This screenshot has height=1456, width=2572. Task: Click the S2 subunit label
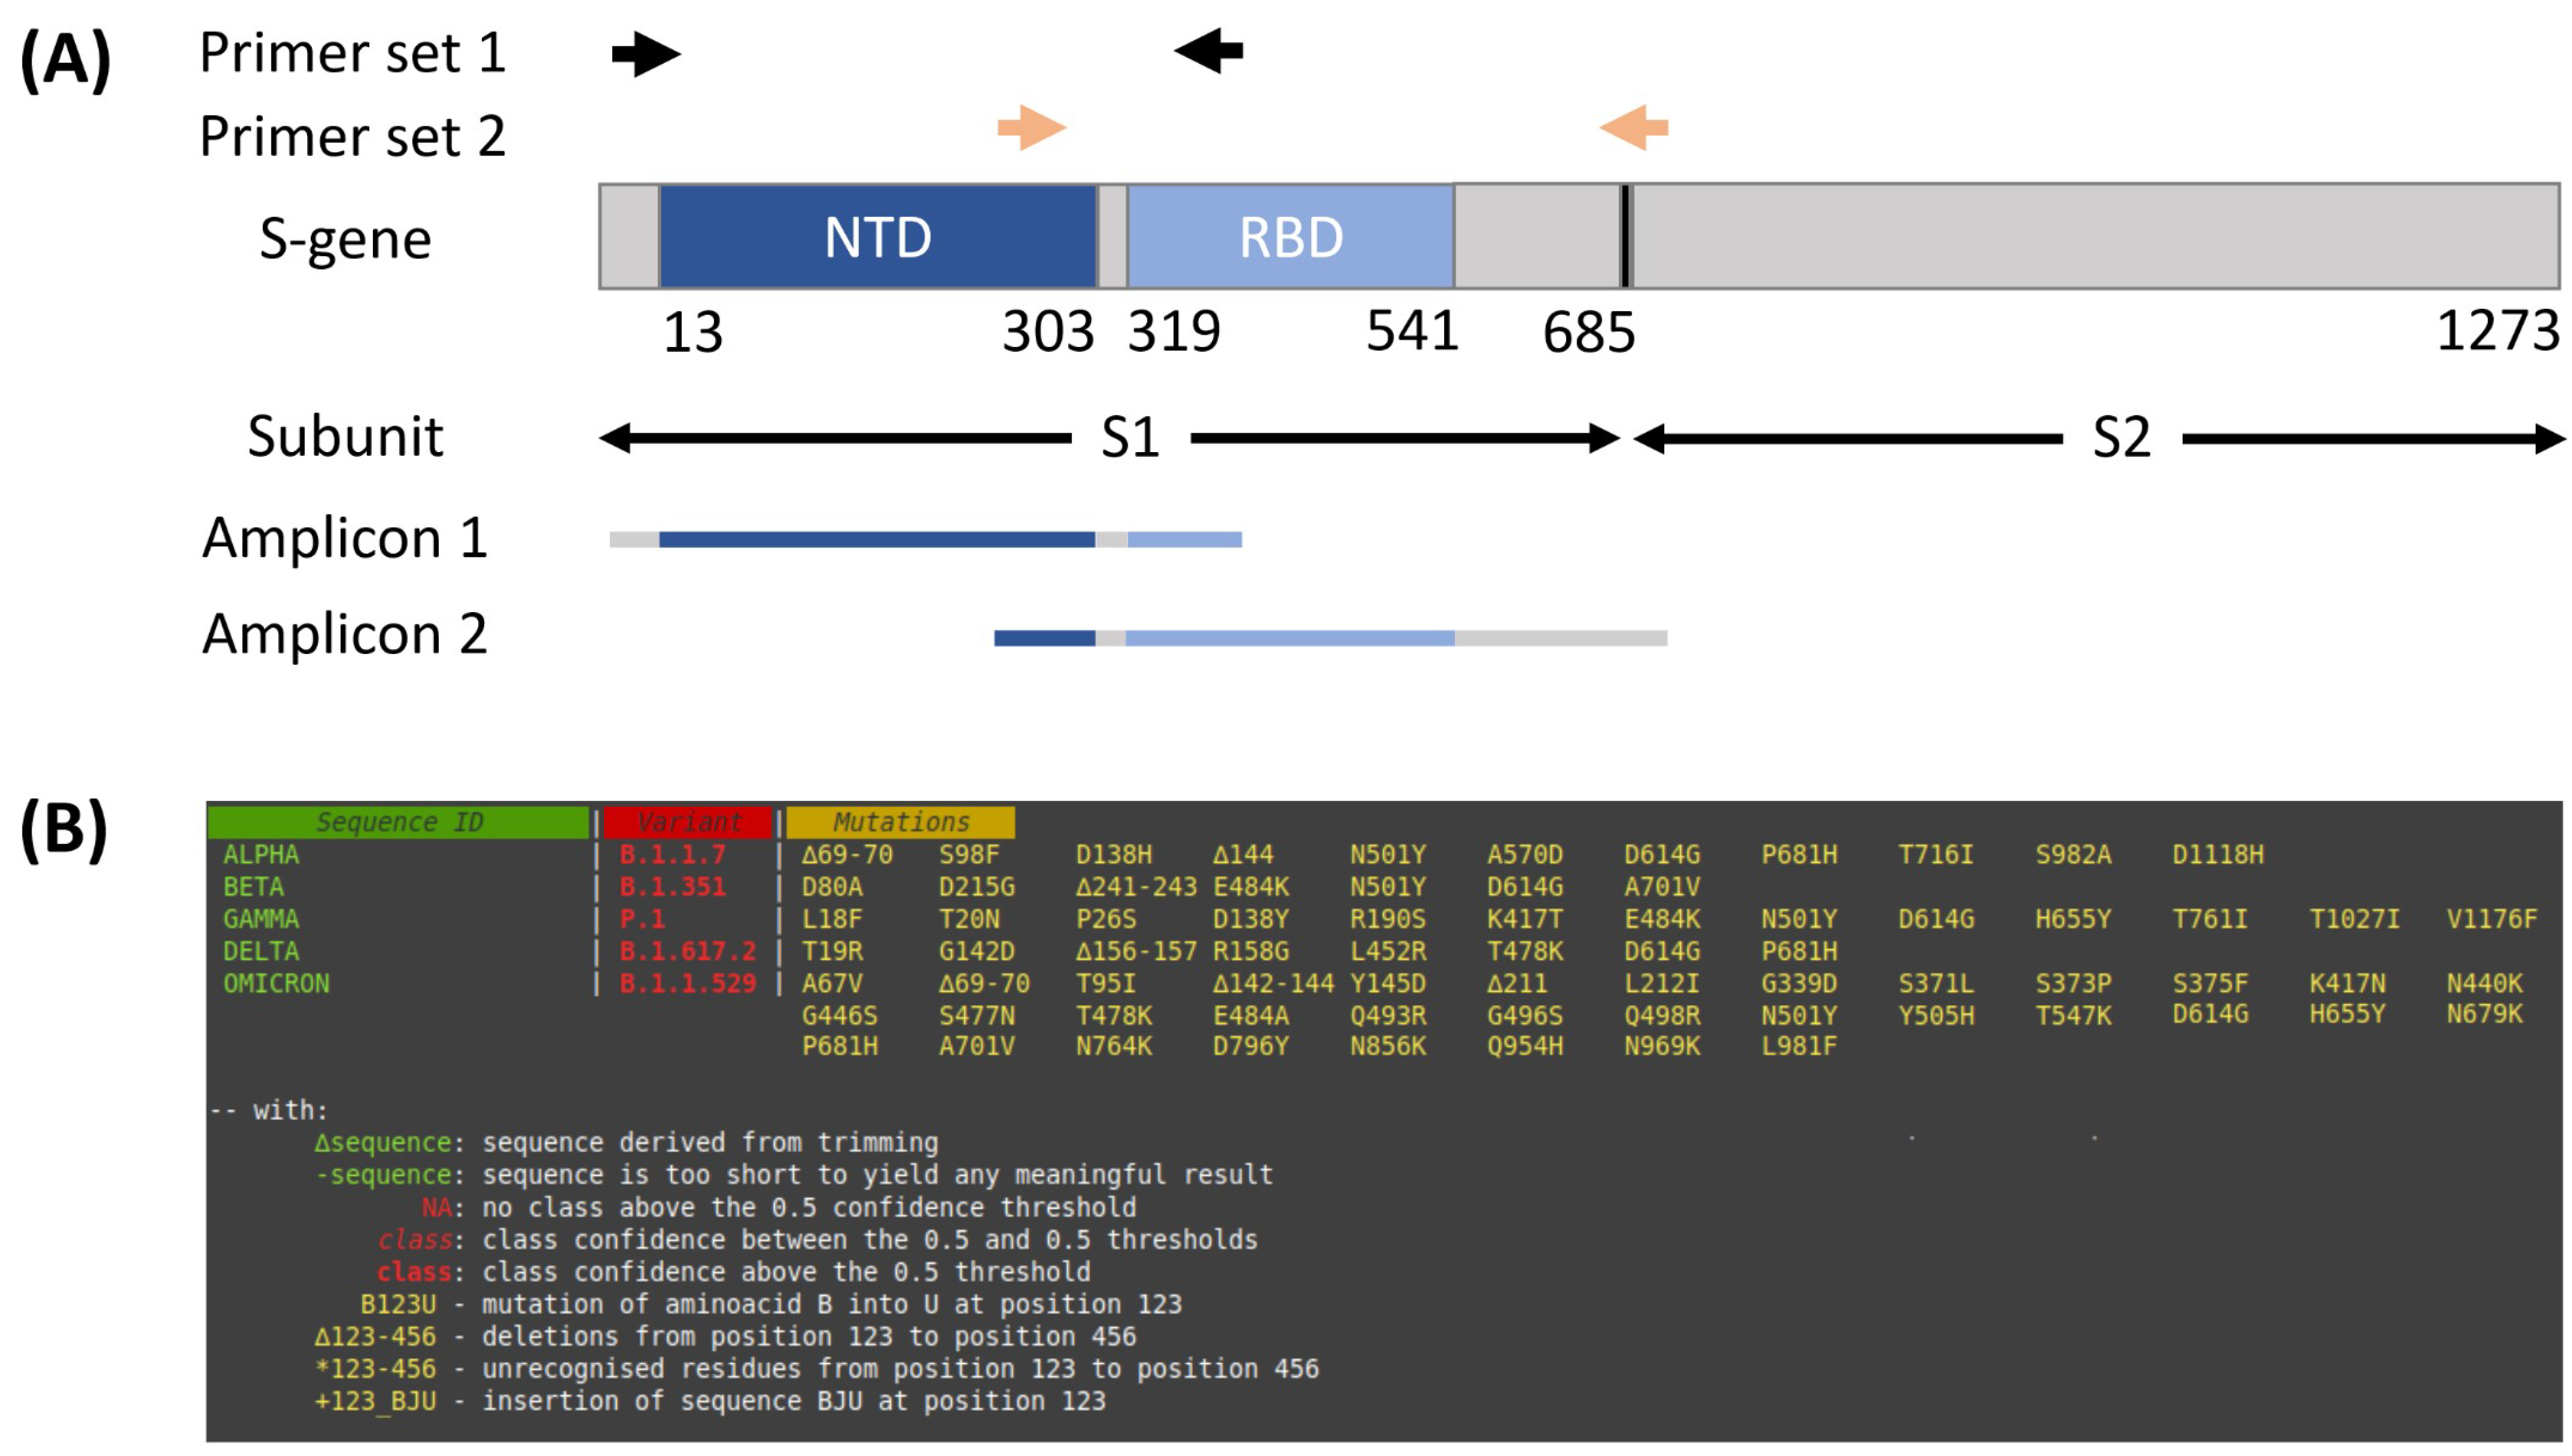2121,438
